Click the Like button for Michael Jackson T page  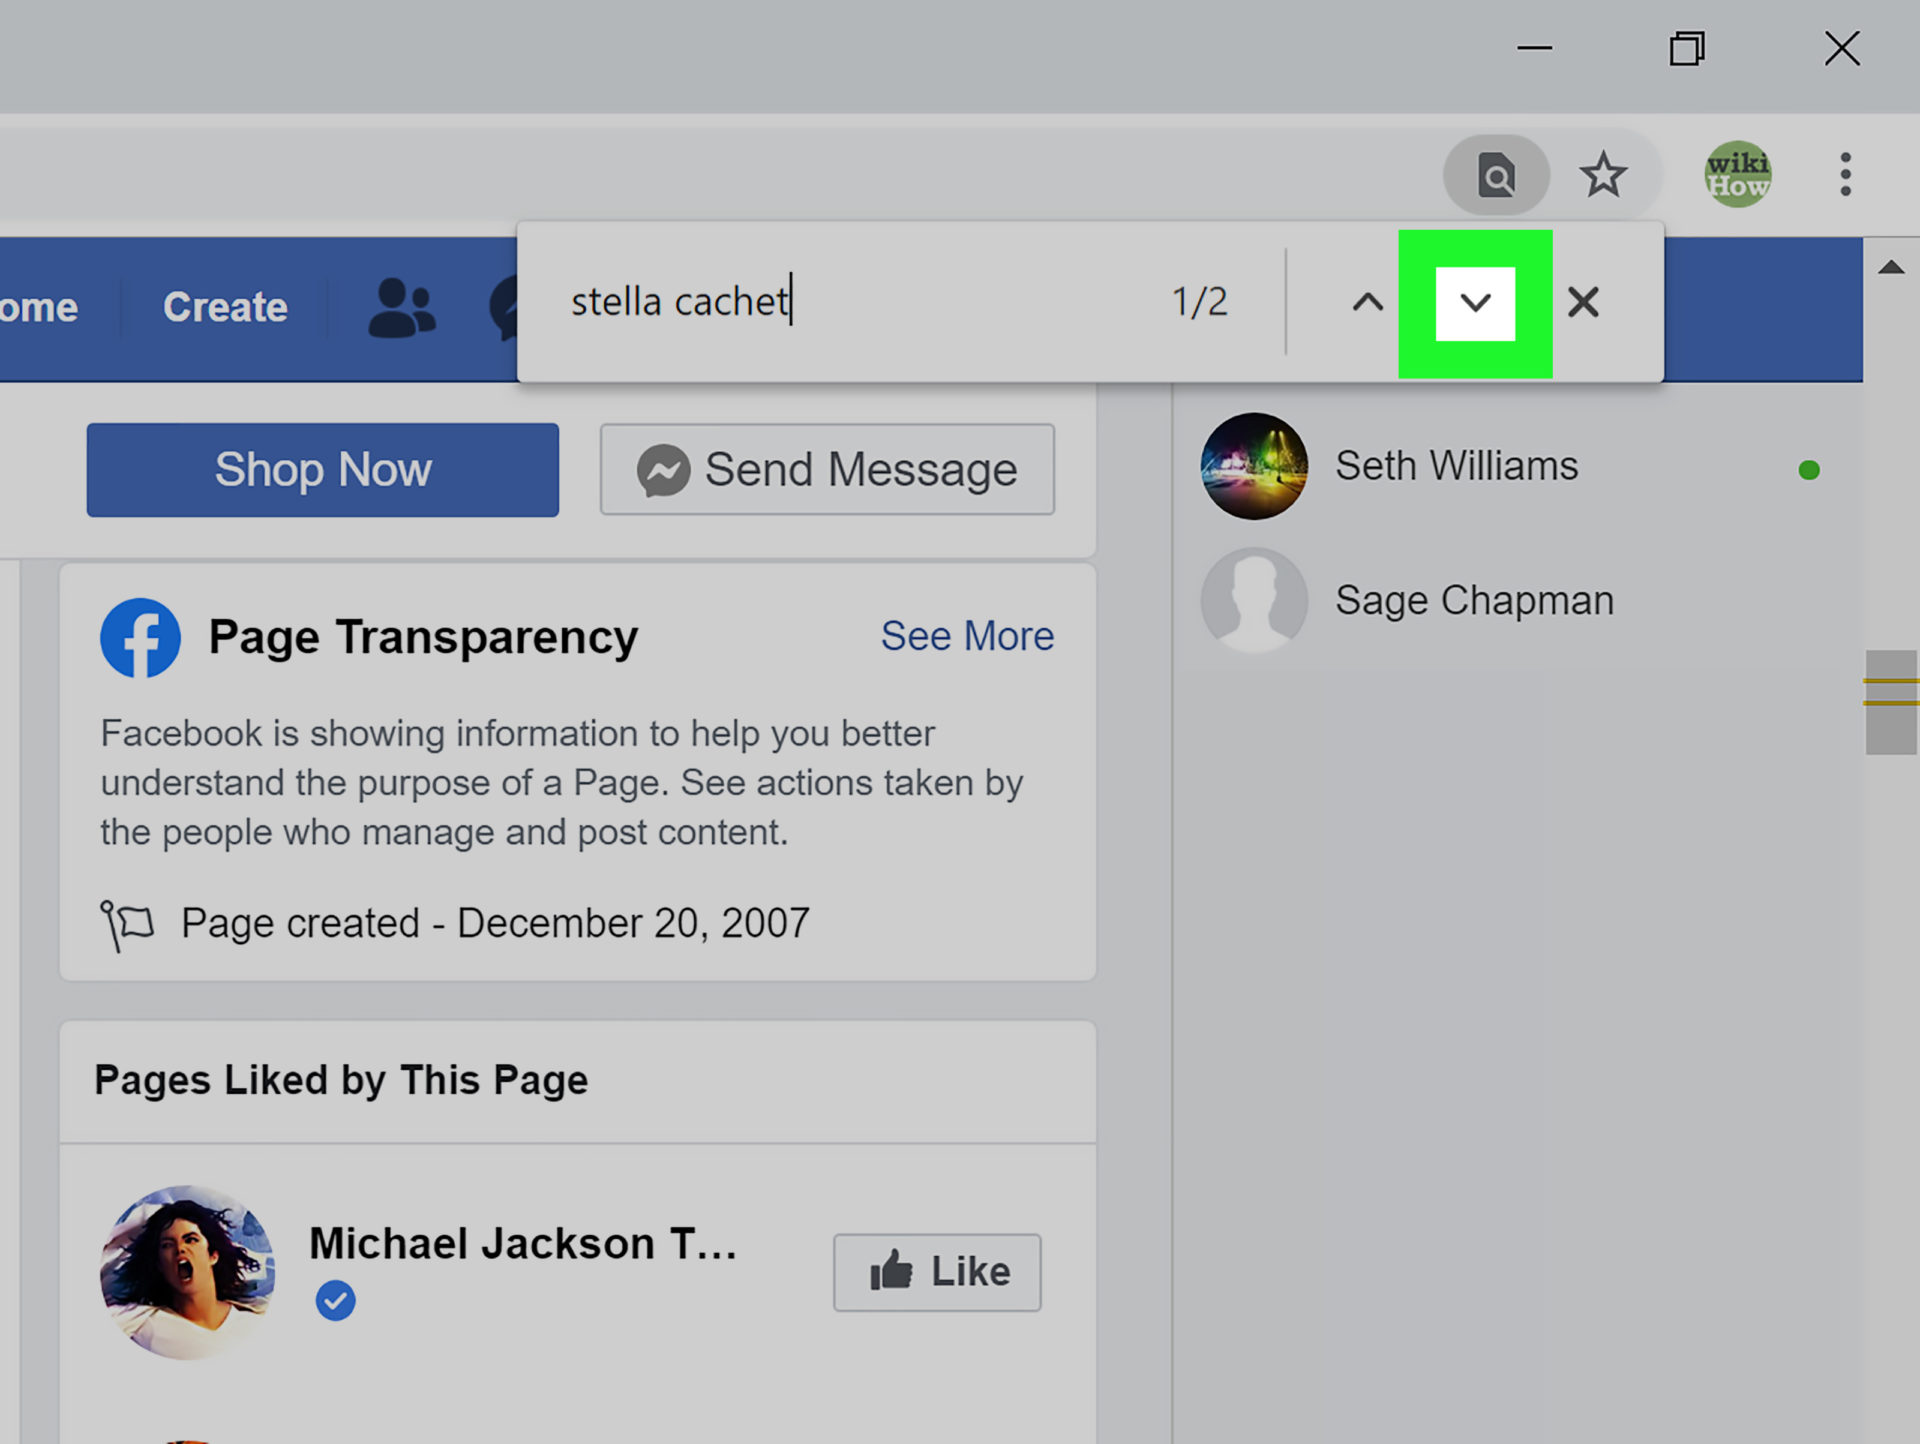coord(937,1271)
